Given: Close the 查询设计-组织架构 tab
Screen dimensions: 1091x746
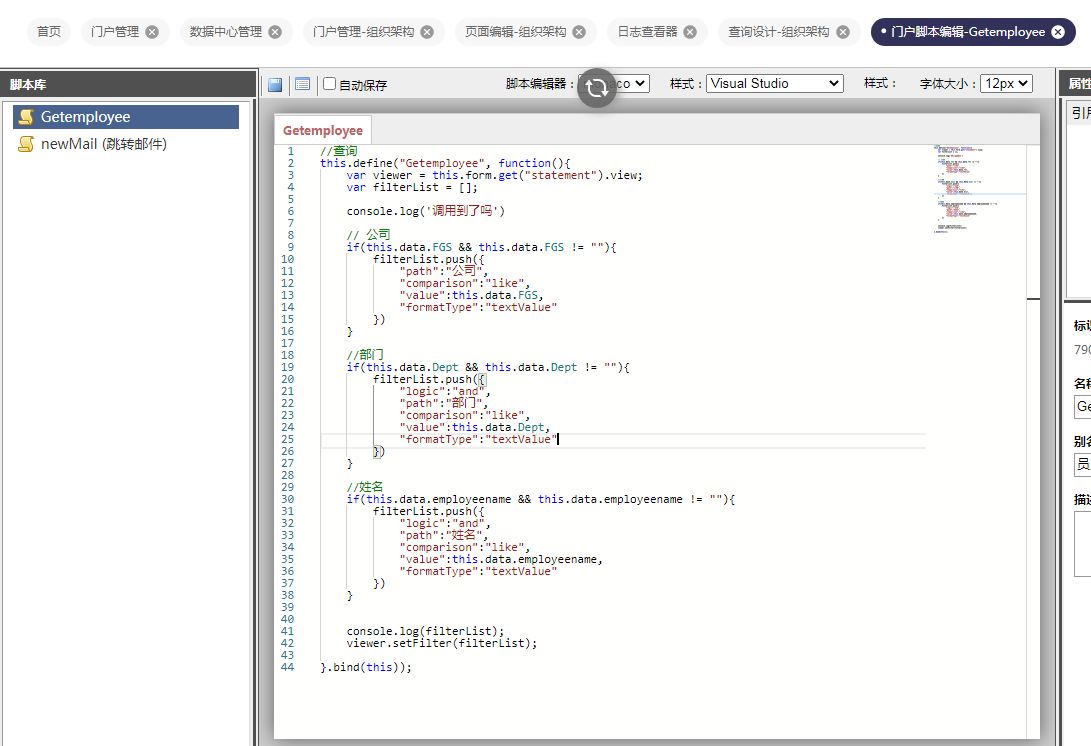Looking at the screenshot, I should click(x=842, y=32).
